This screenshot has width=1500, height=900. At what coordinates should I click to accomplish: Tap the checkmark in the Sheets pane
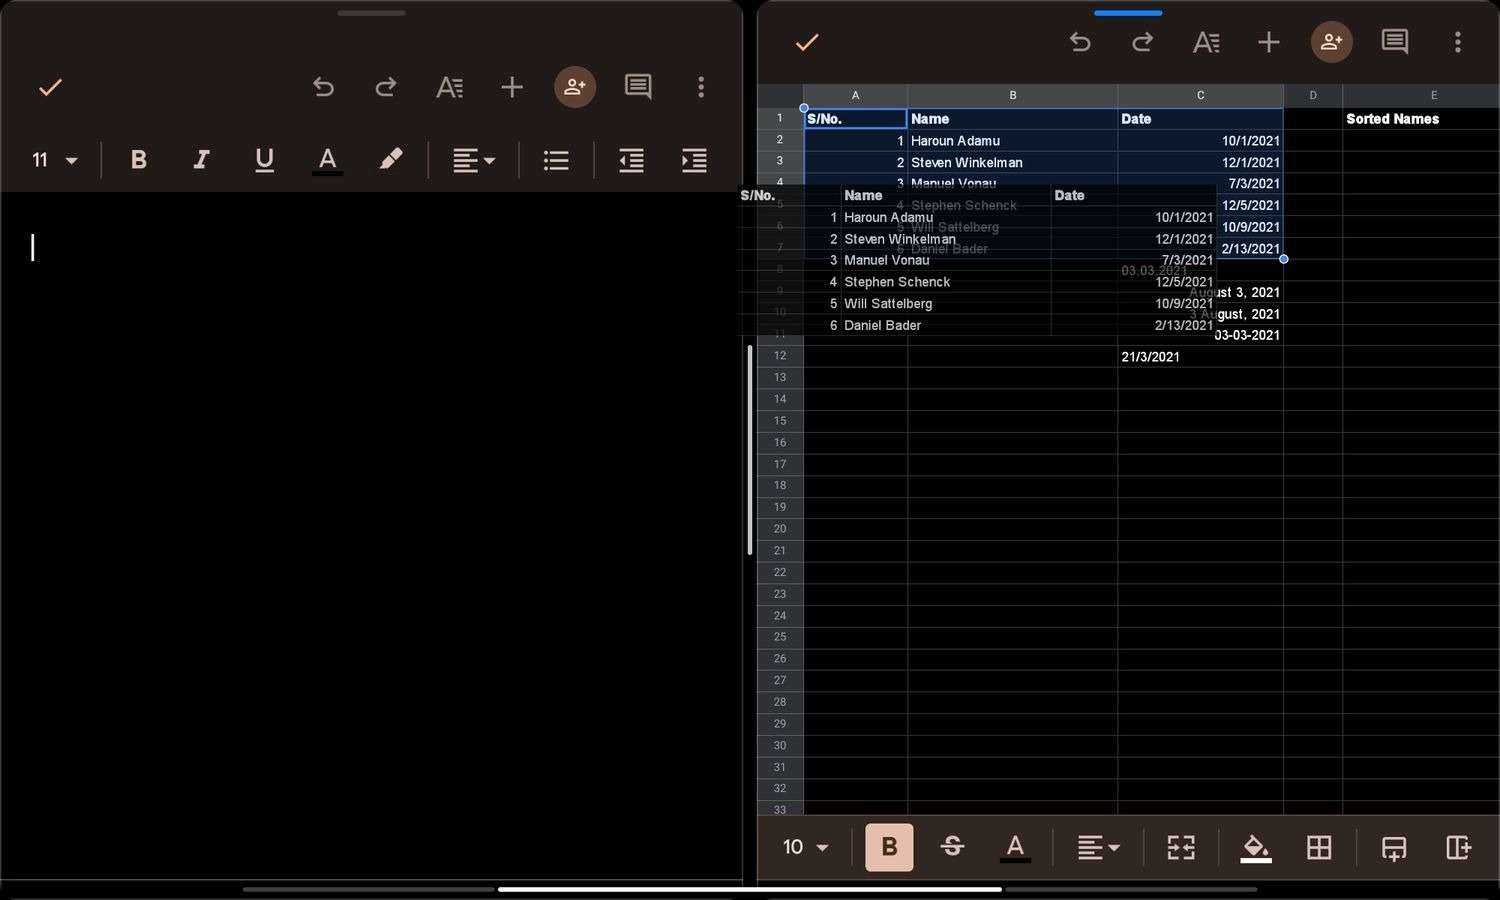click(807, 42)
